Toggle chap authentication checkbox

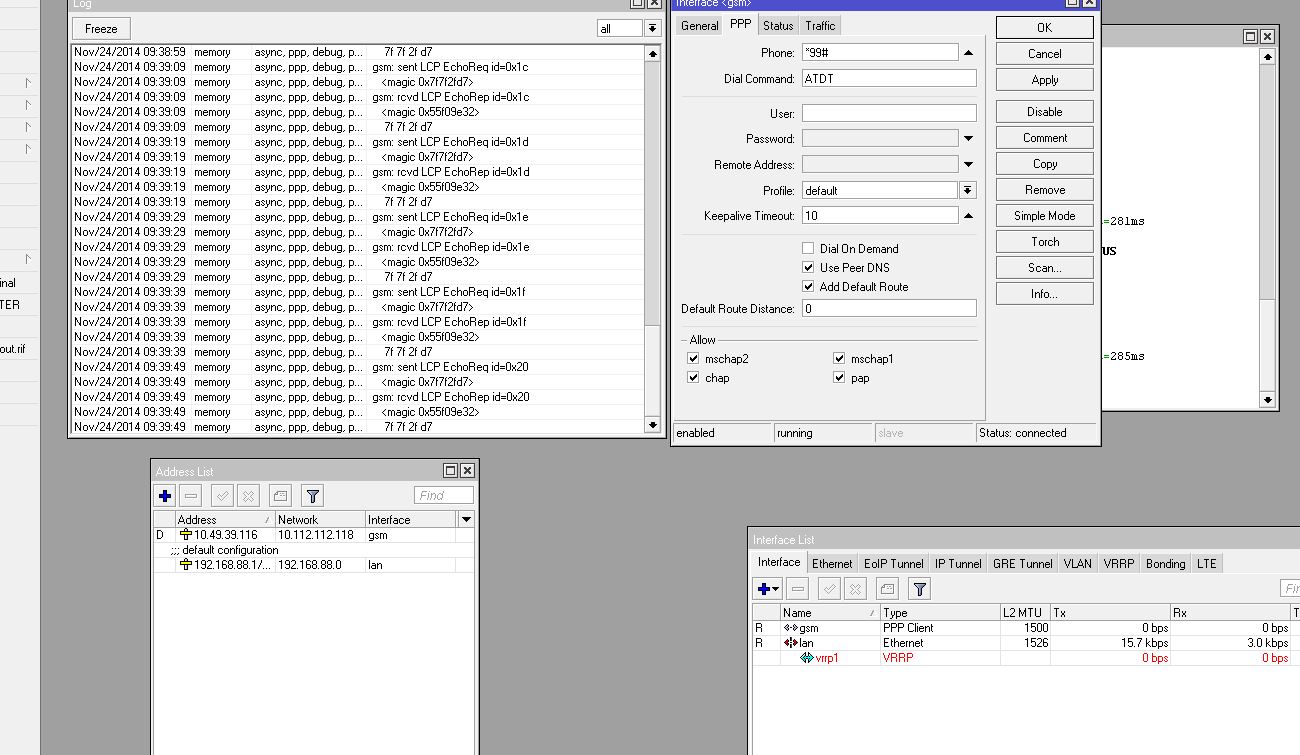(x=693, y=378)
